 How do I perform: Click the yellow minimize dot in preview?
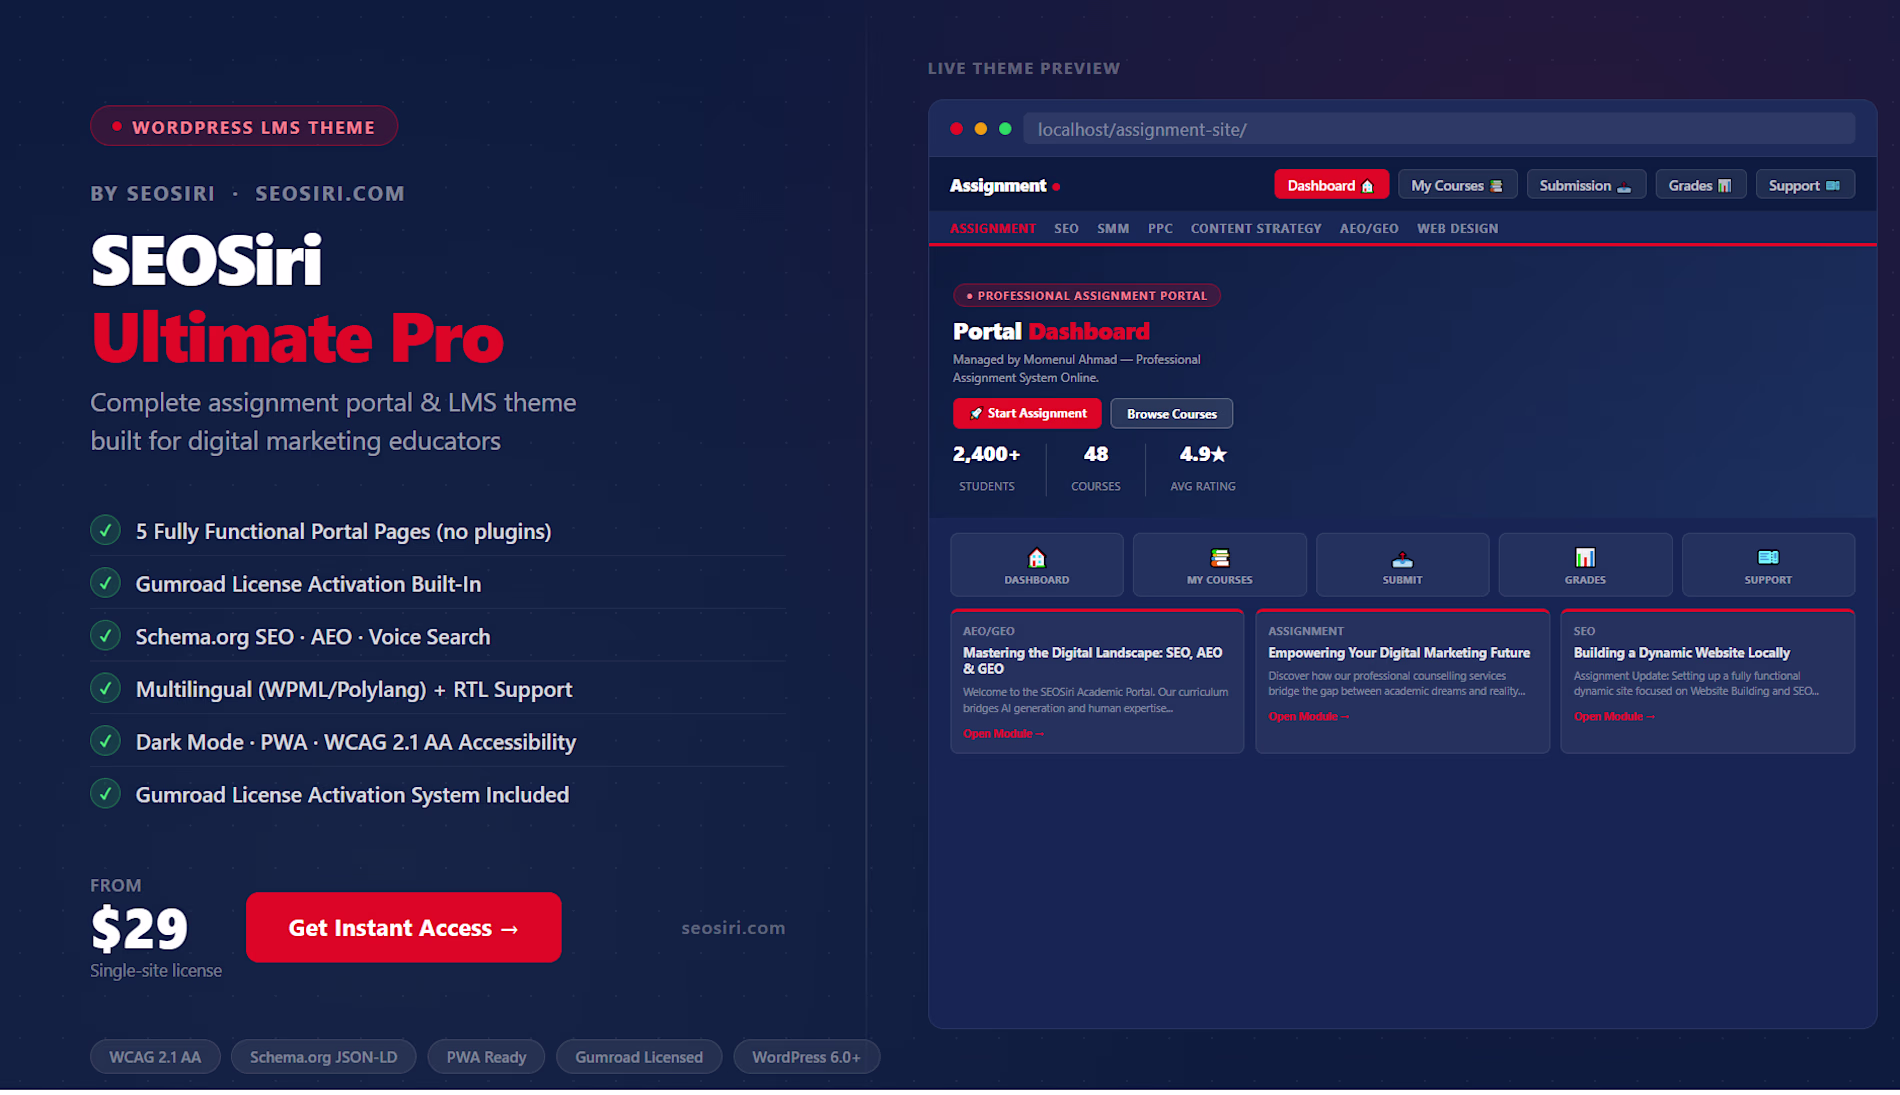(x=981, y=129)
